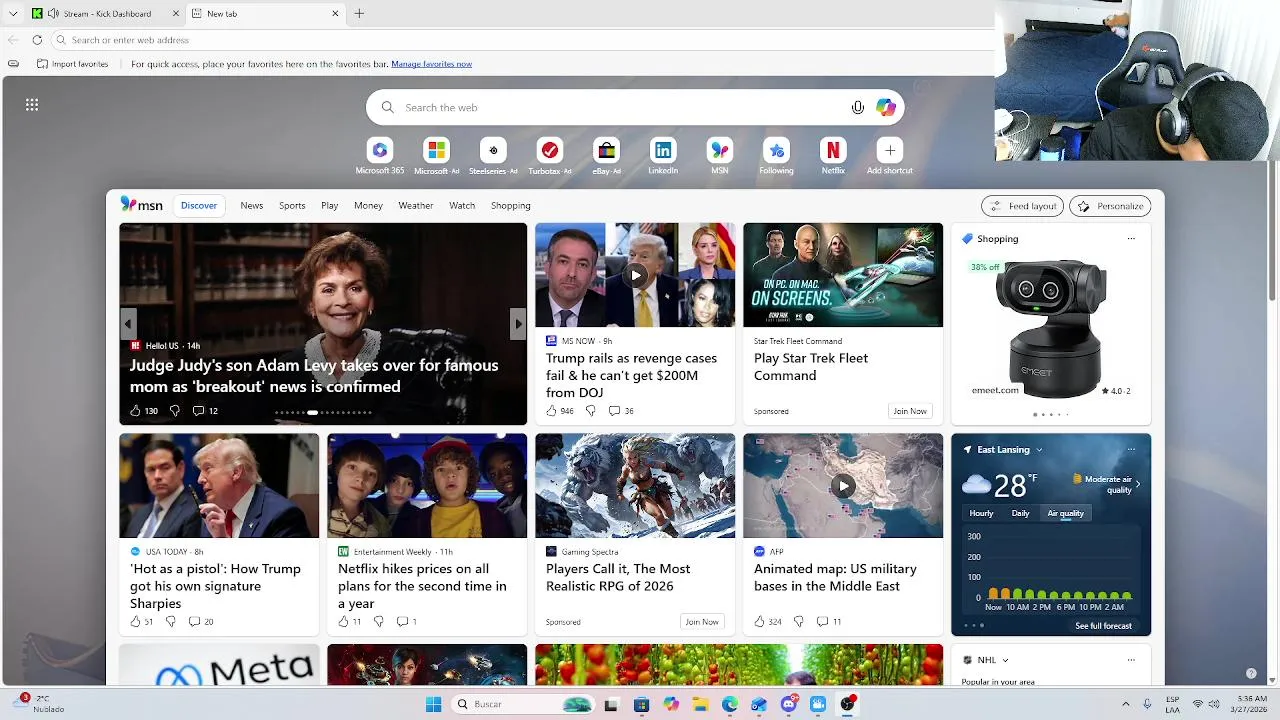Image resolution: width=1280 pixels, height=720 pixels.
Task: Open File Explorer from taskbar
Action: tap(700, 704)
